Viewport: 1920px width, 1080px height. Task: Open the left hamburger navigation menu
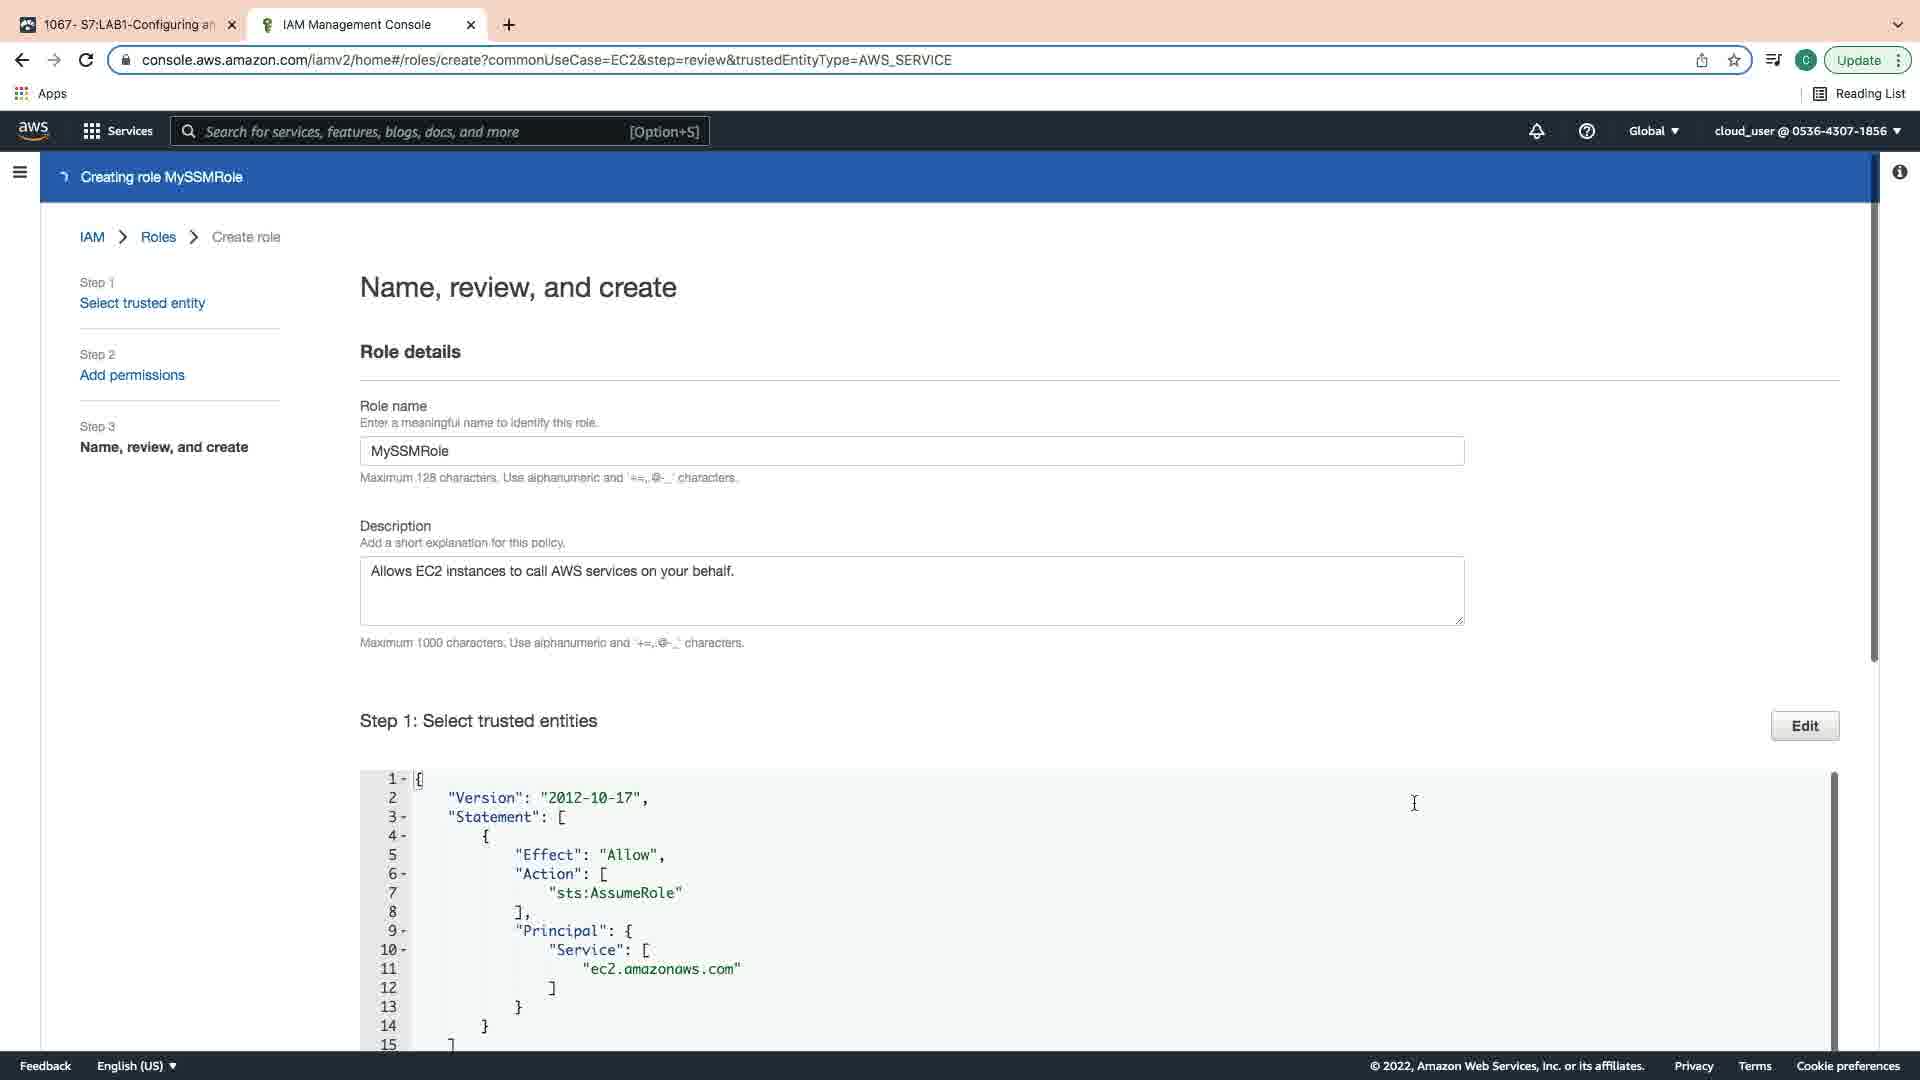[19, 172]
